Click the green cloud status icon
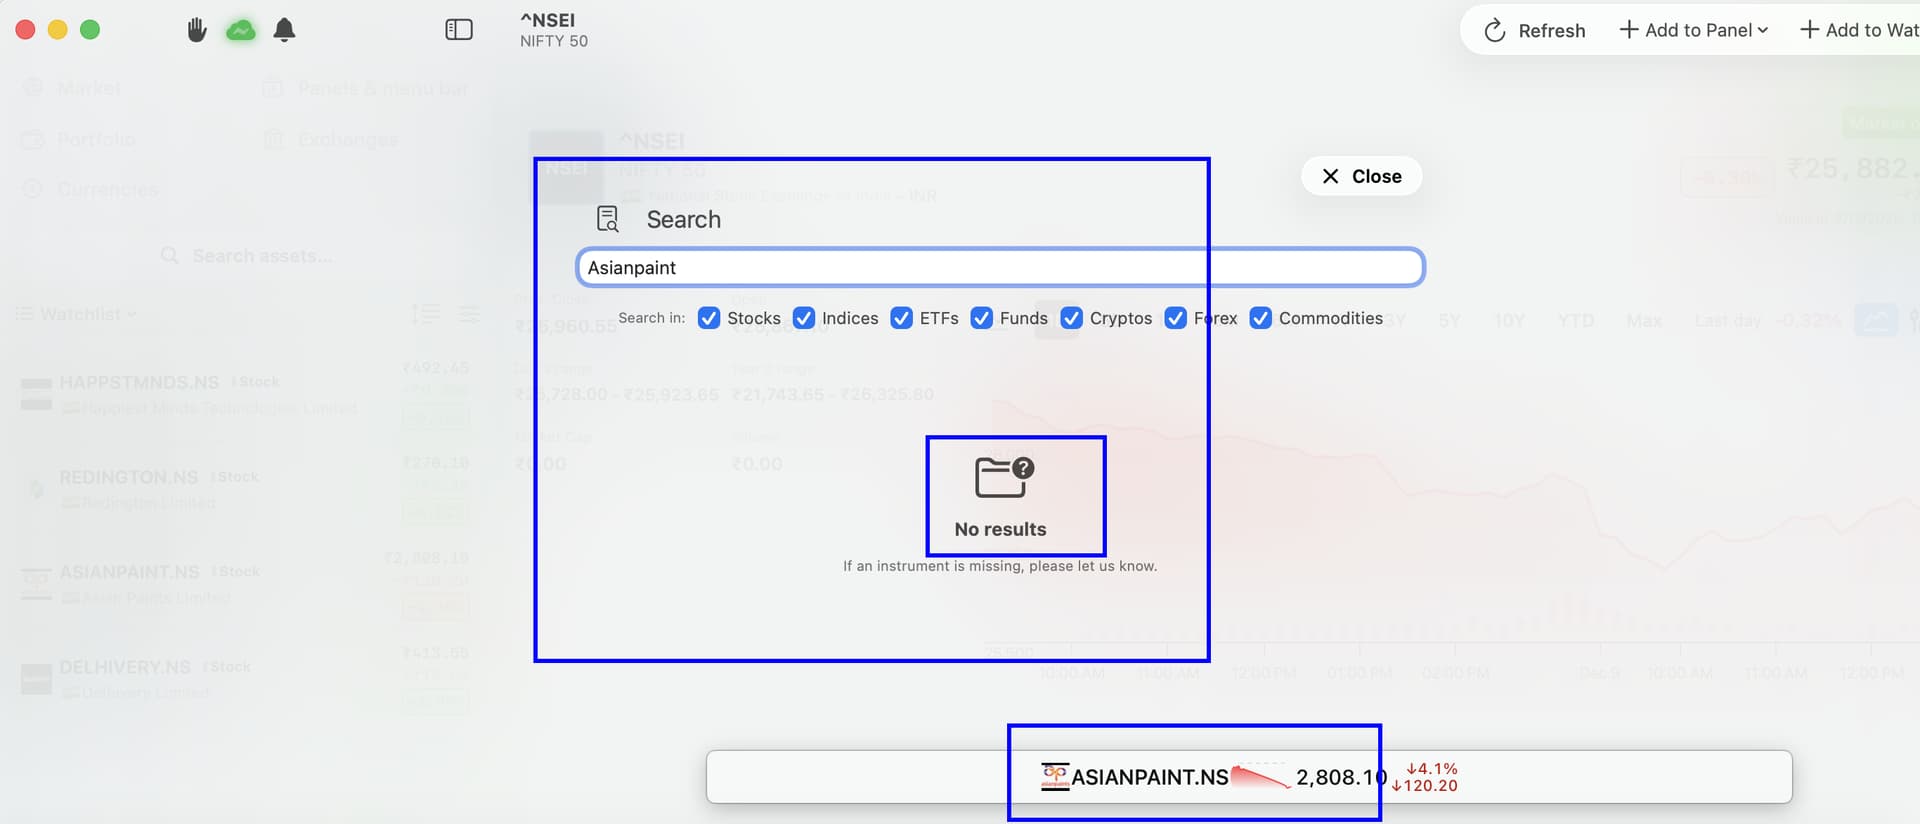The image size is (1920, 824). click(240, 30)
